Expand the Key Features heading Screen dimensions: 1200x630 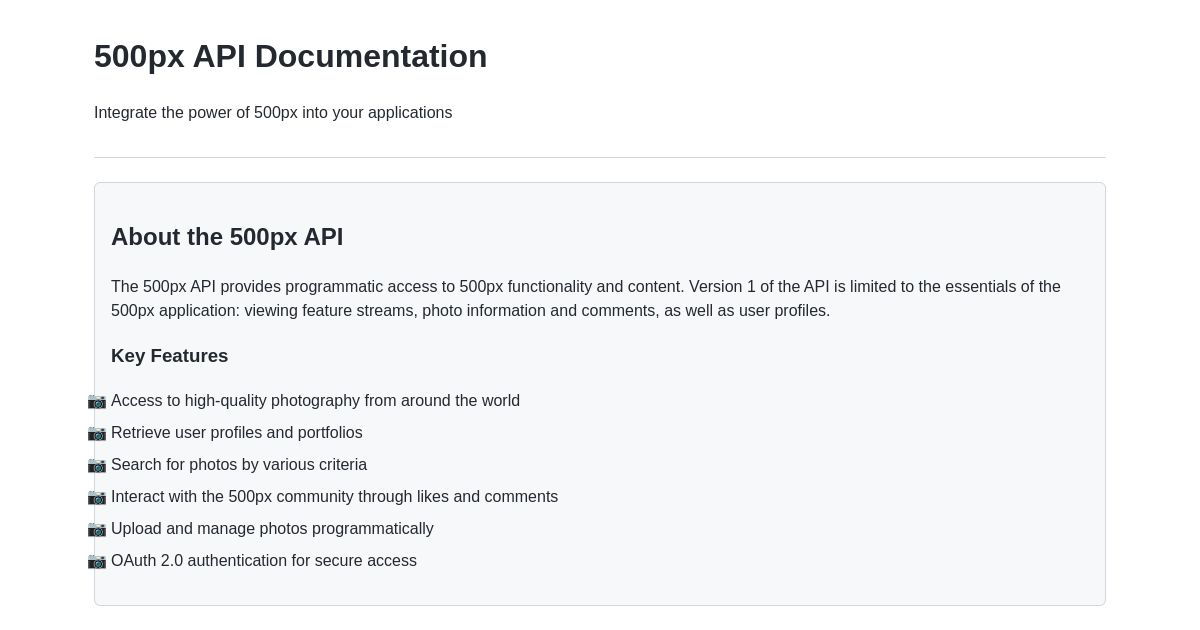[169, 356]
